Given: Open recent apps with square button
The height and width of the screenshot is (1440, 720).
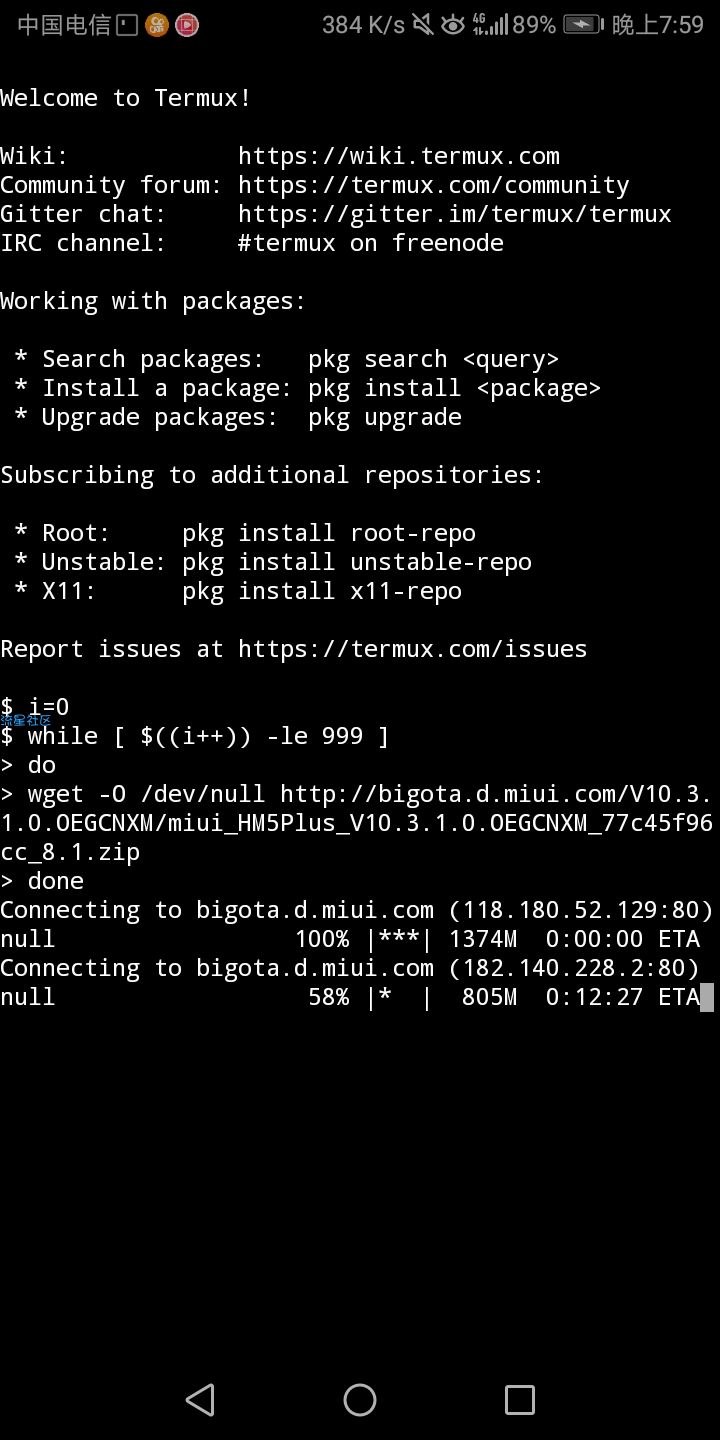Looking at the screenshot, I should pyautogui.click(x=520, y=1400).
